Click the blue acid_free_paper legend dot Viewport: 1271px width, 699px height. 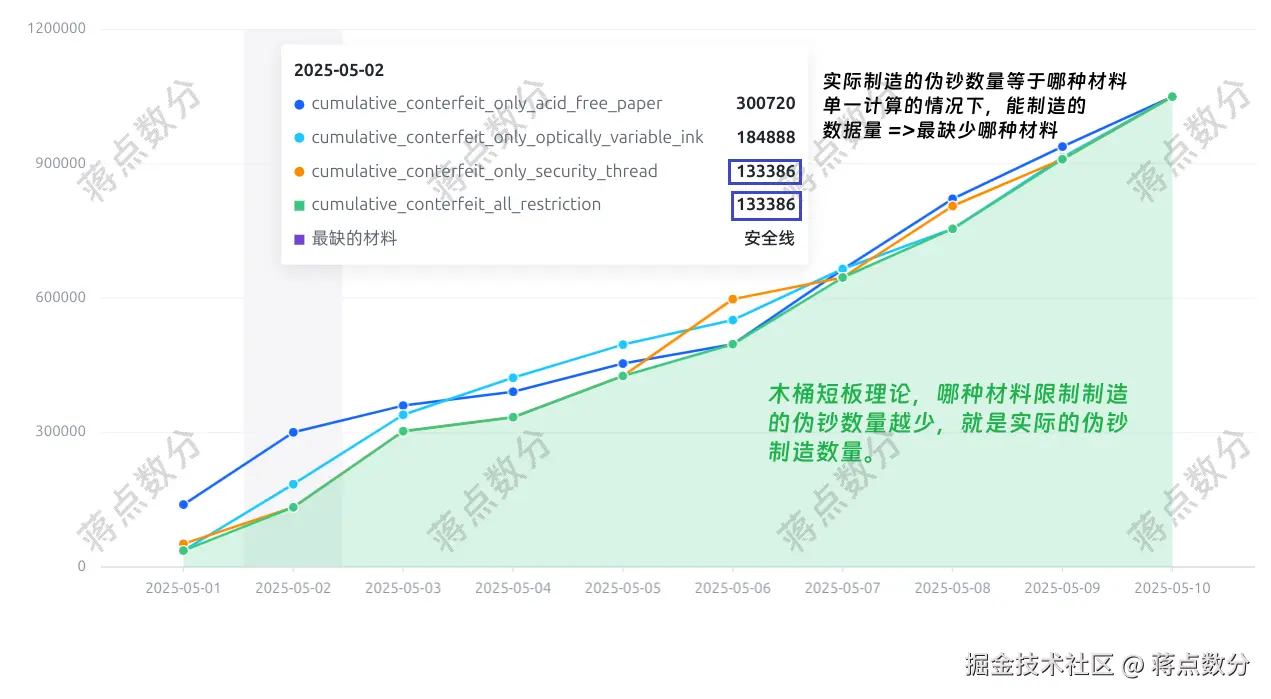(x=298, y=103)
